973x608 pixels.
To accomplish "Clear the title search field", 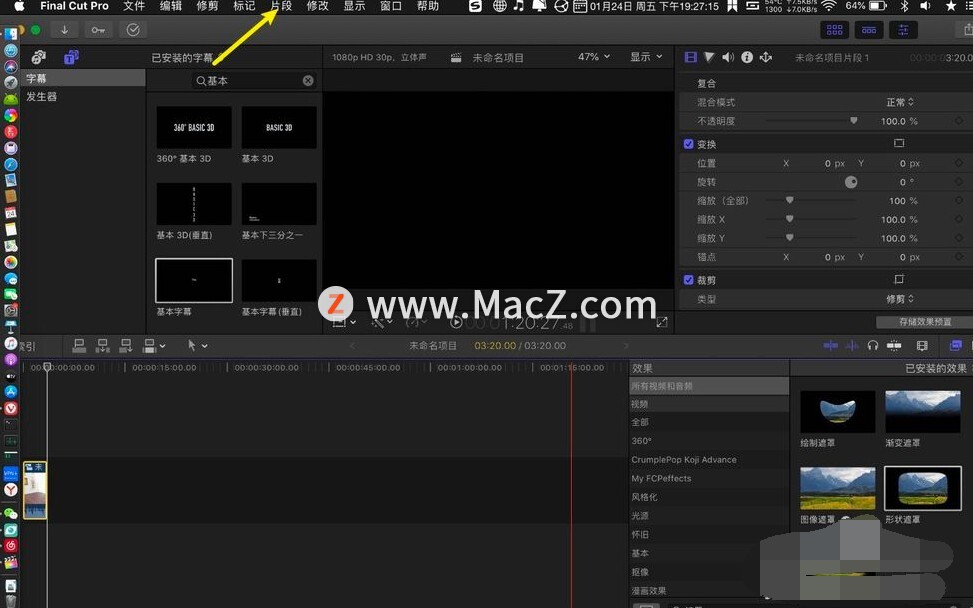I will tap(308, 81).
